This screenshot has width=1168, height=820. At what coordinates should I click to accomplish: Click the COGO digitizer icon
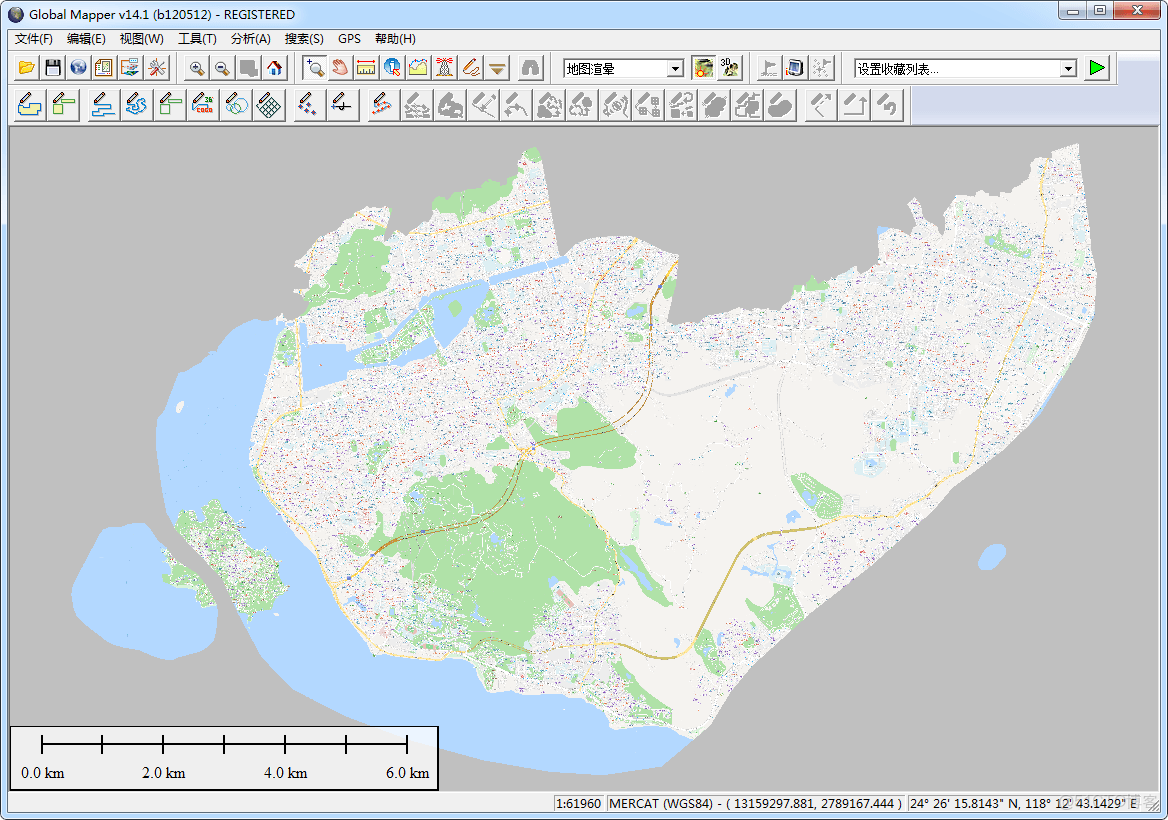tap(204, 105)
